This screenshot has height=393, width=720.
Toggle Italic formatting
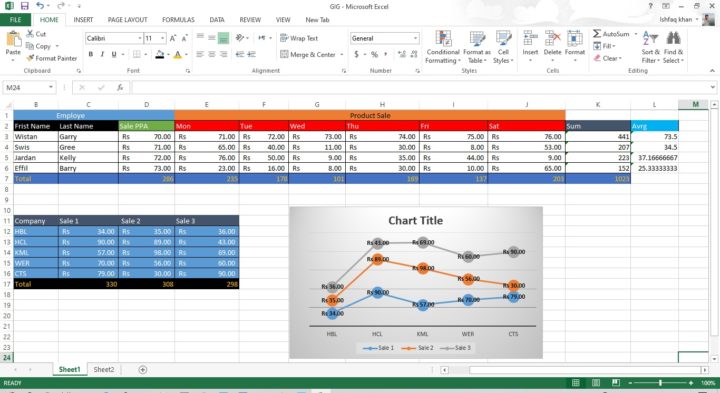[x=102, y=54]
